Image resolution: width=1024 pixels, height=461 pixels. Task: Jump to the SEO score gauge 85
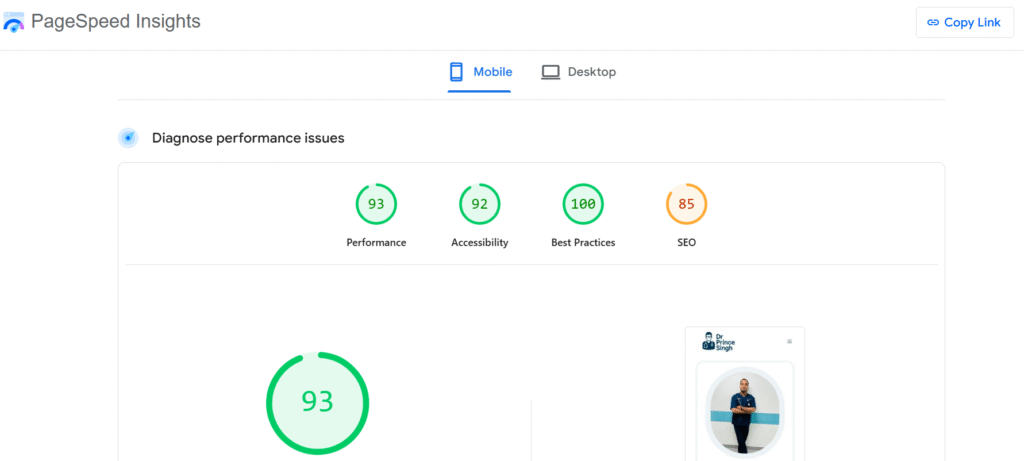[686, 204]
